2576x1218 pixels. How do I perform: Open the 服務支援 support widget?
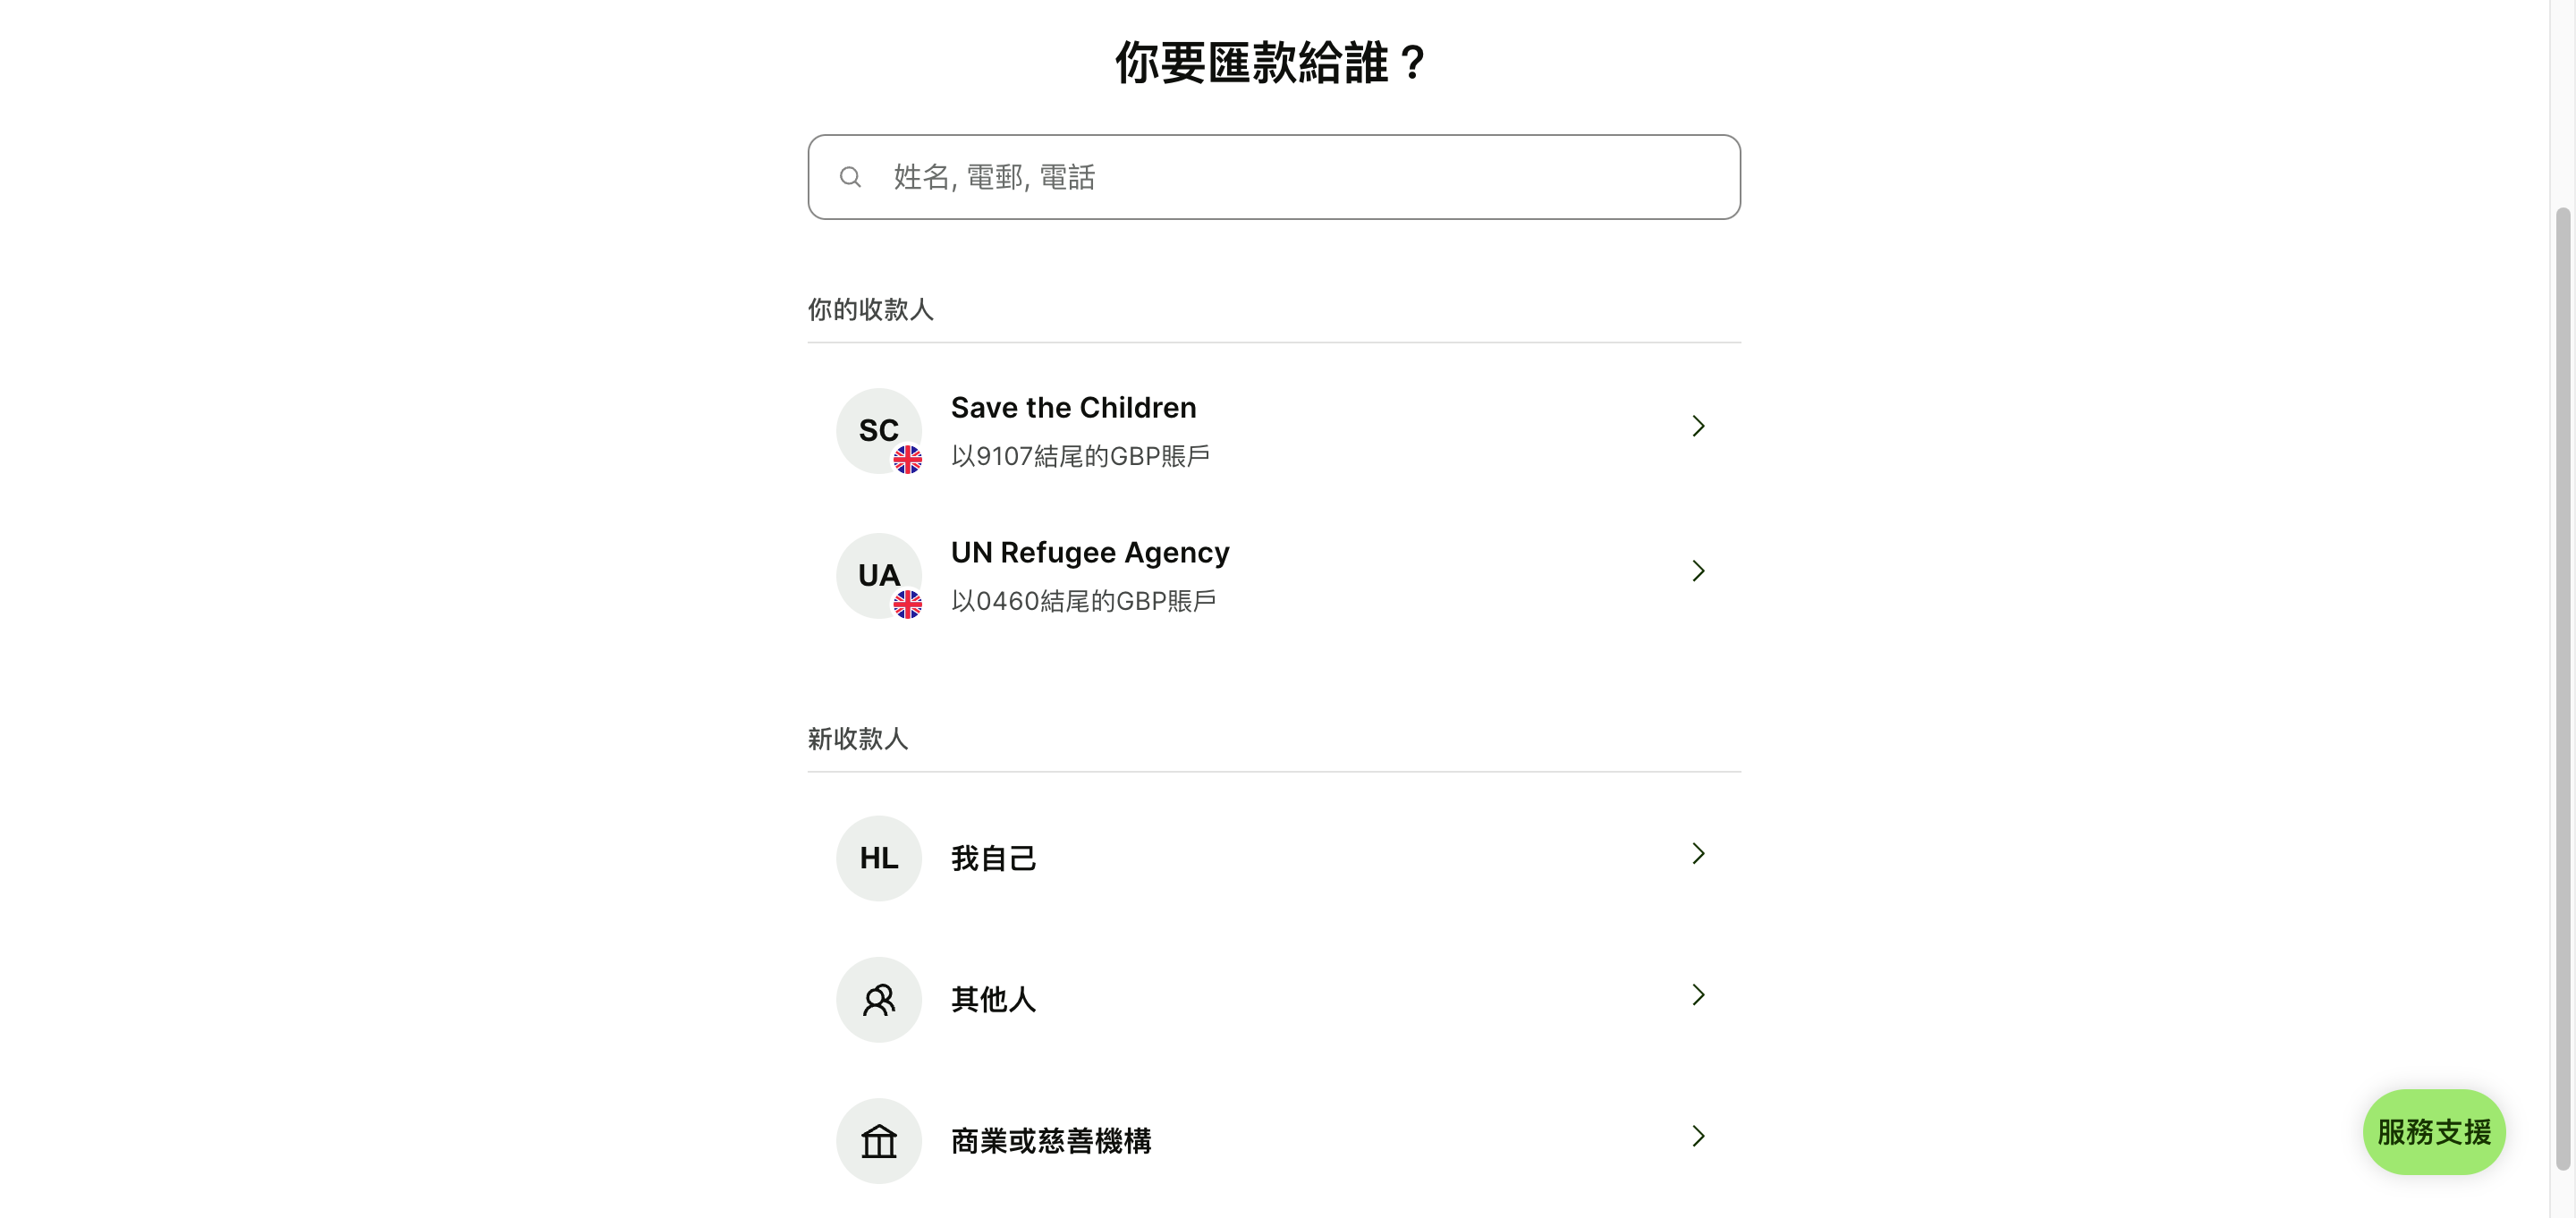coord(2434,1131)
